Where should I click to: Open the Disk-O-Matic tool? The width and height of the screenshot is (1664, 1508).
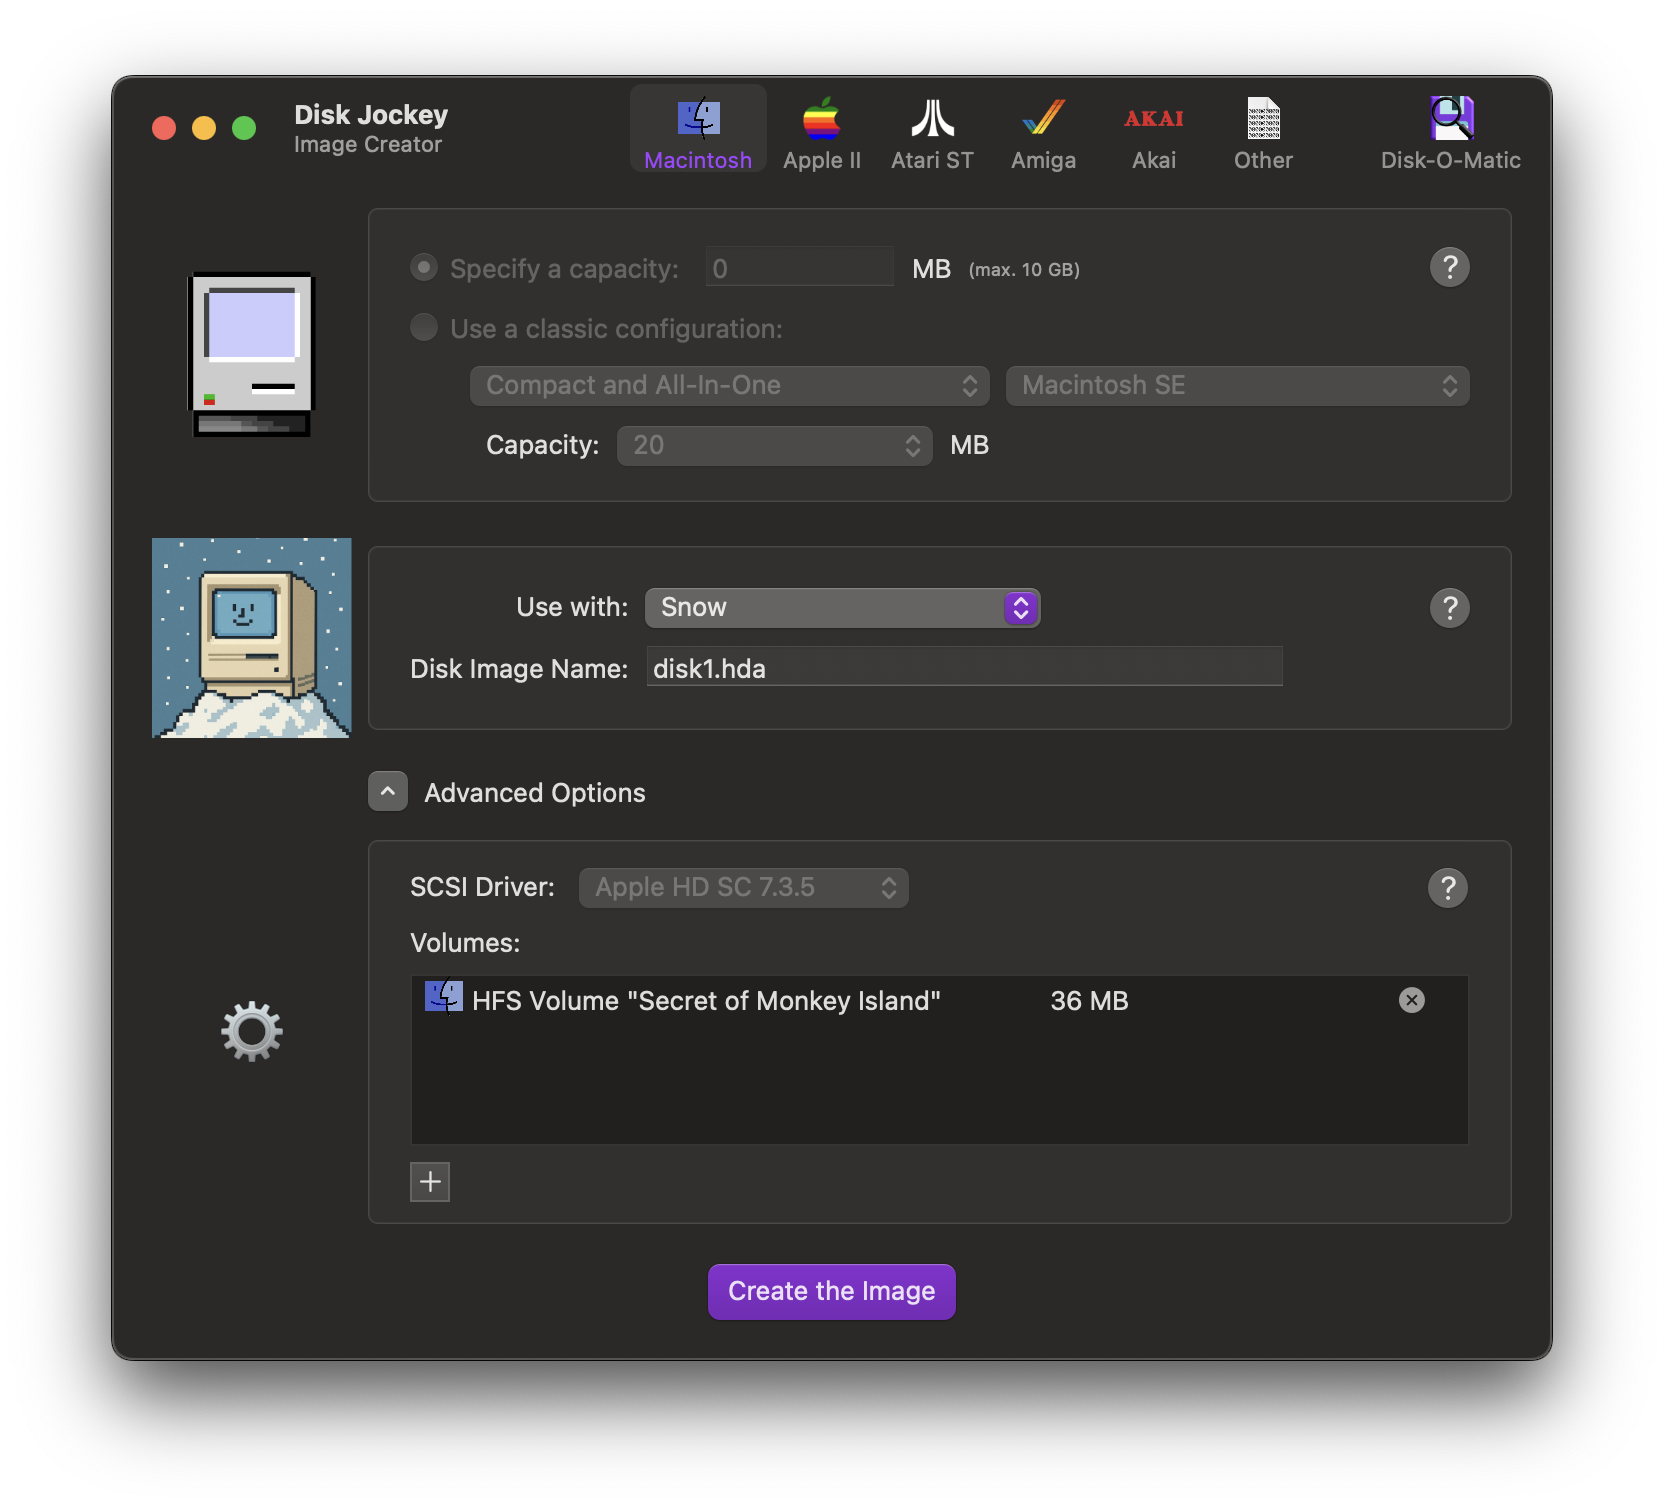tap(1450, 130)
